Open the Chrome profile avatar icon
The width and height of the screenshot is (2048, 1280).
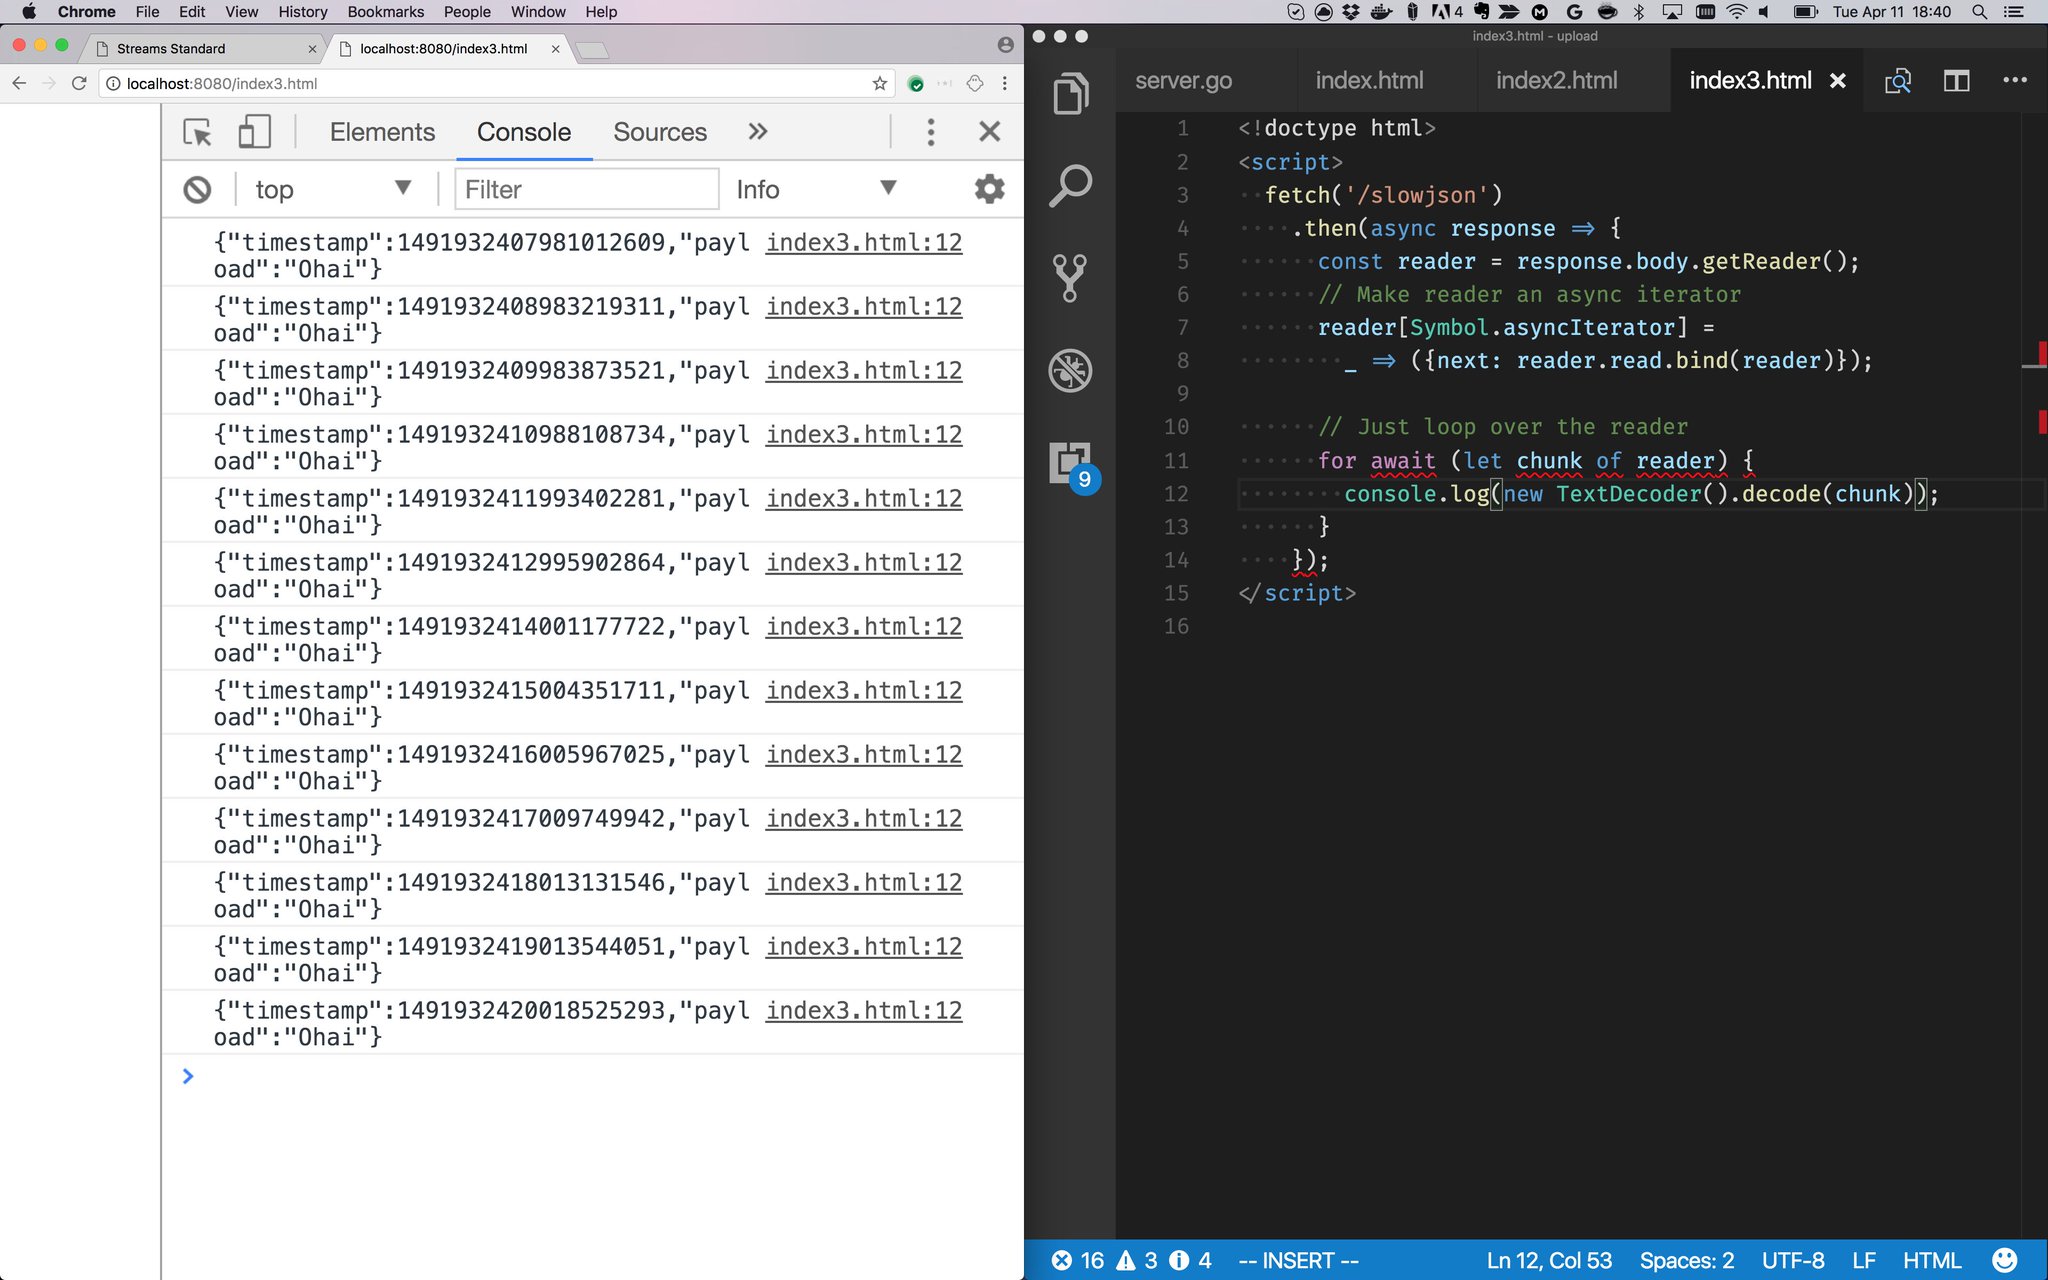(1005, 45)
